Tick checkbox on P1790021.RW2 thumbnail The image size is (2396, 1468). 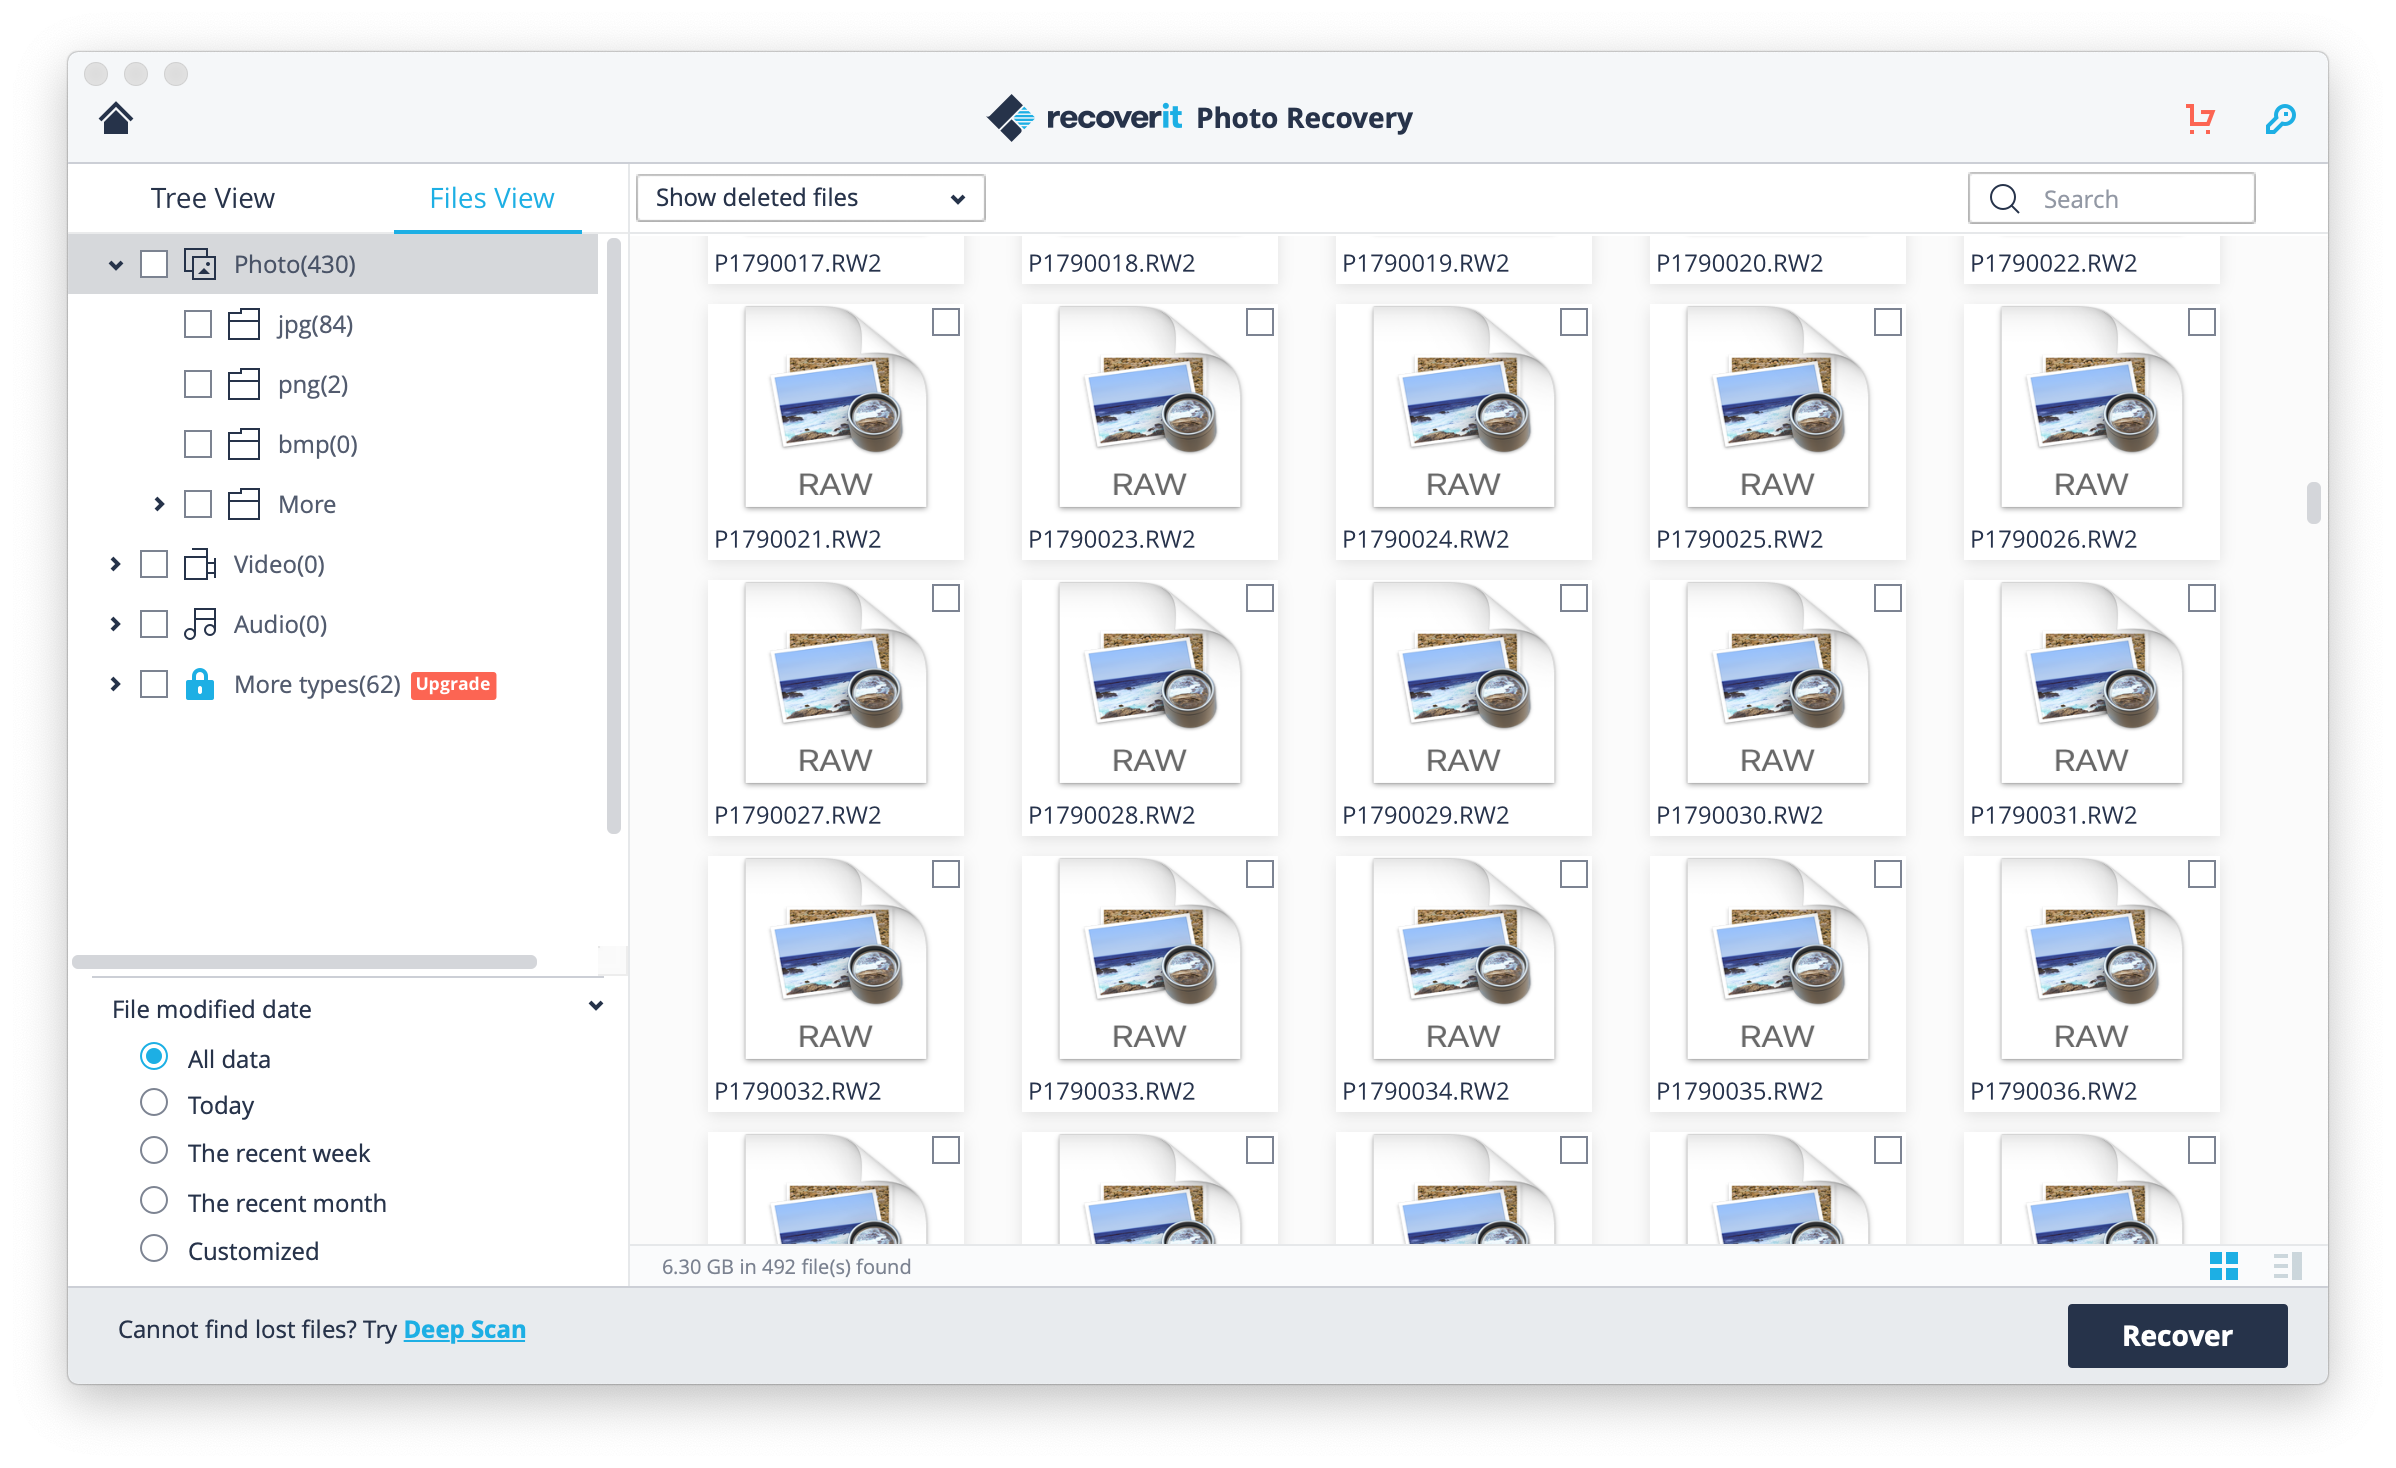point(945,322)
